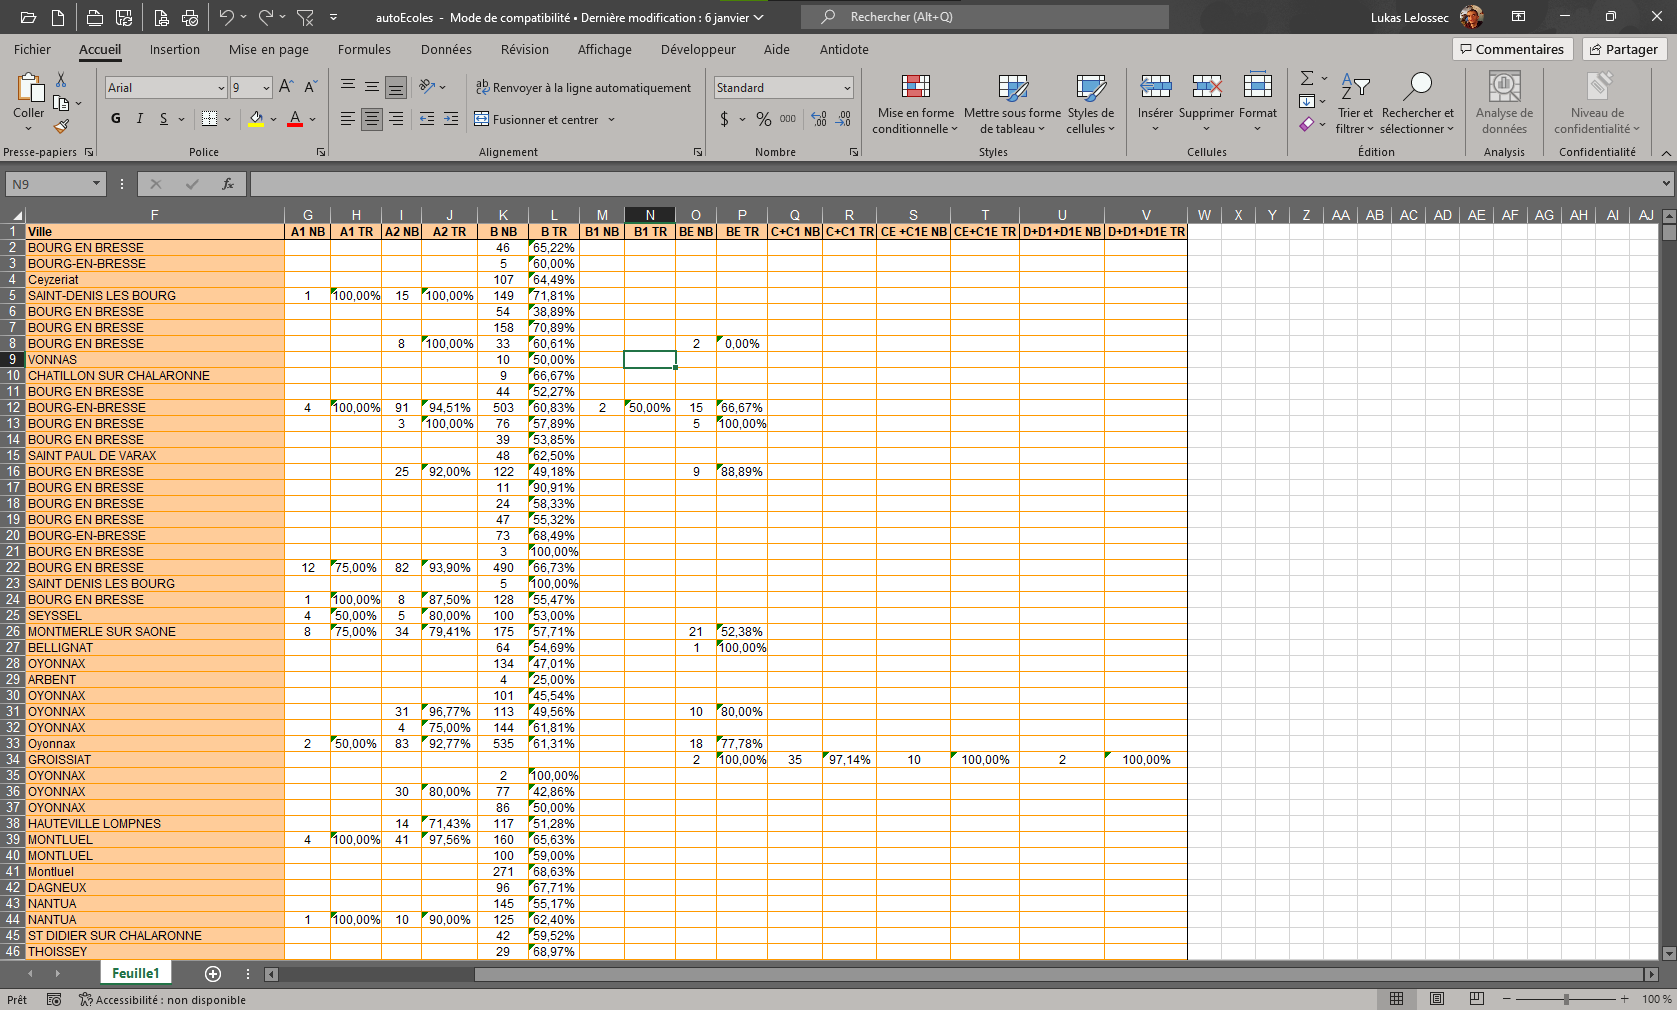The height and width of the screenshot is (1010, 1677).
Task: Click the yellow fill color swatch
Action: [256, 119]
